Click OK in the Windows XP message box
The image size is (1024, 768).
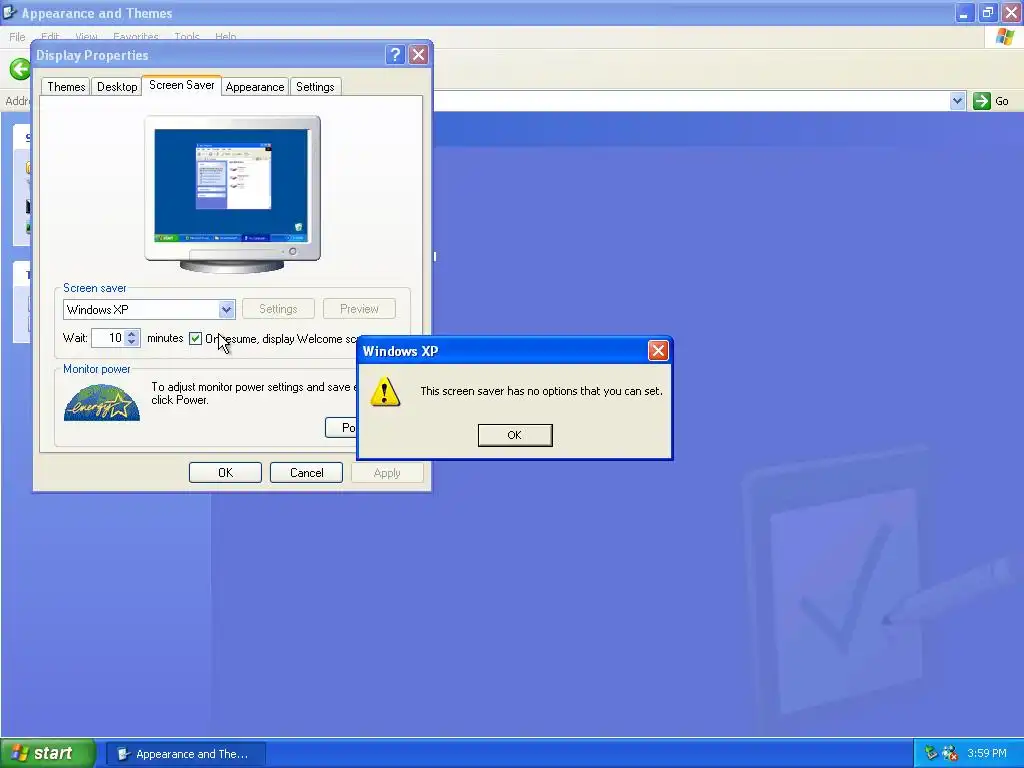pyautogui.click(x=515, y=435)
